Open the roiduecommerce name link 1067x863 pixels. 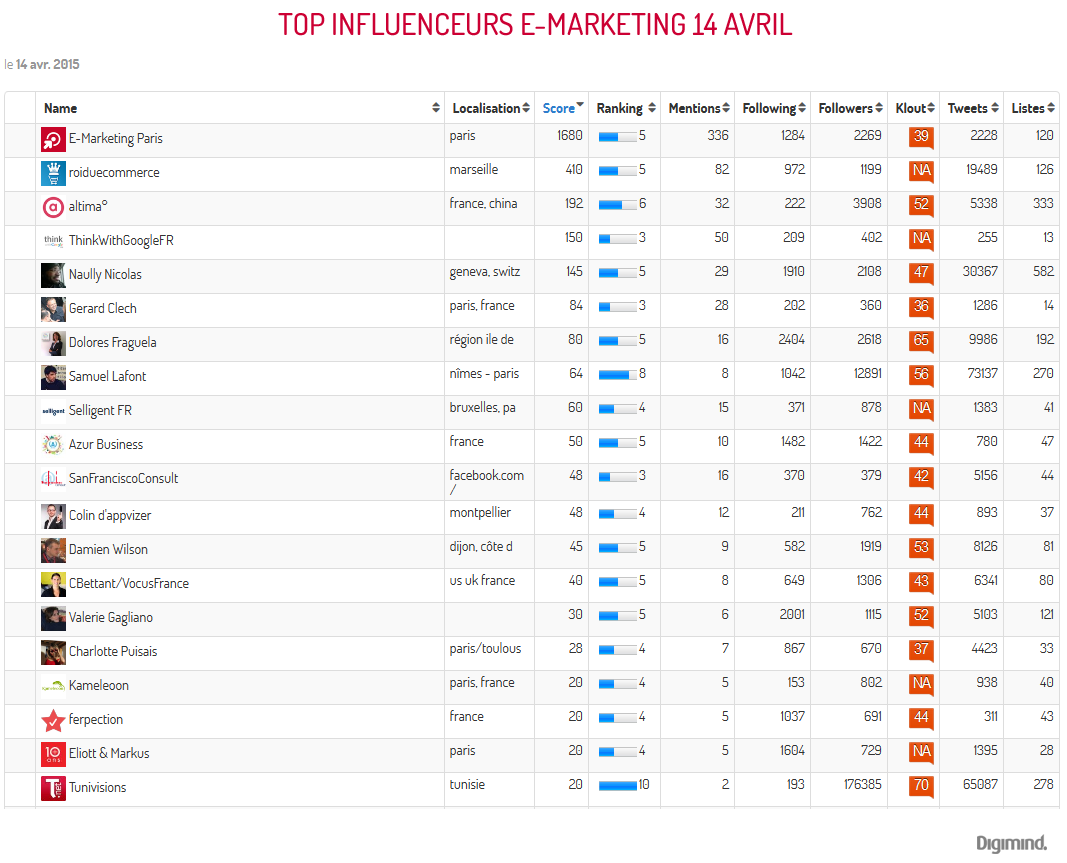tap(114, 173)
